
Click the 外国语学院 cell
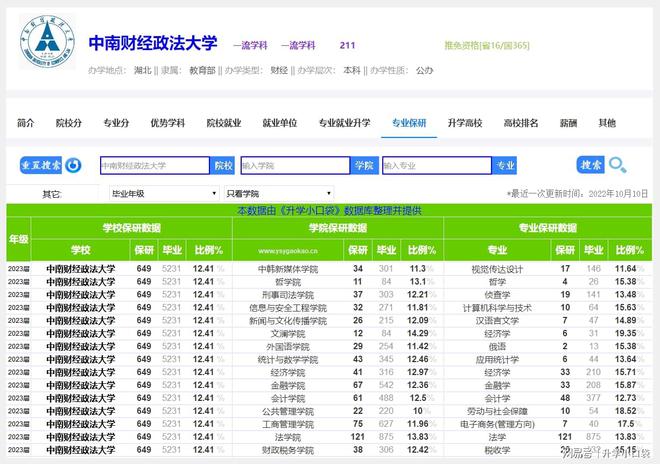point(288,347)
